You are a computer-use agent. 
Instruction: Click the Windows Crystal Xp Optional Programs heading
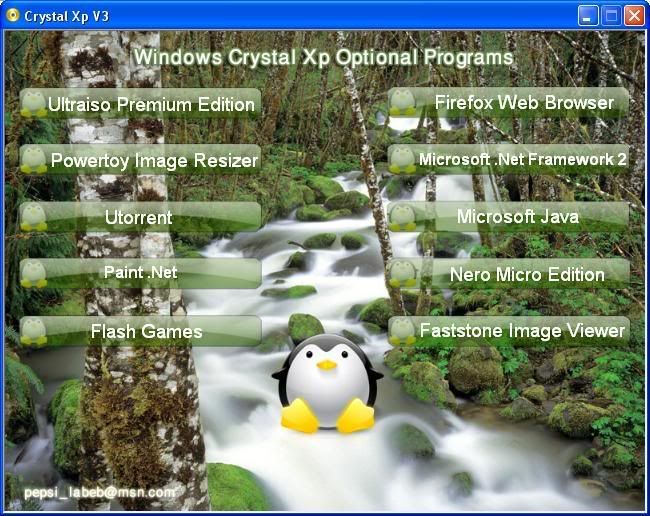(x=324, y=57)
